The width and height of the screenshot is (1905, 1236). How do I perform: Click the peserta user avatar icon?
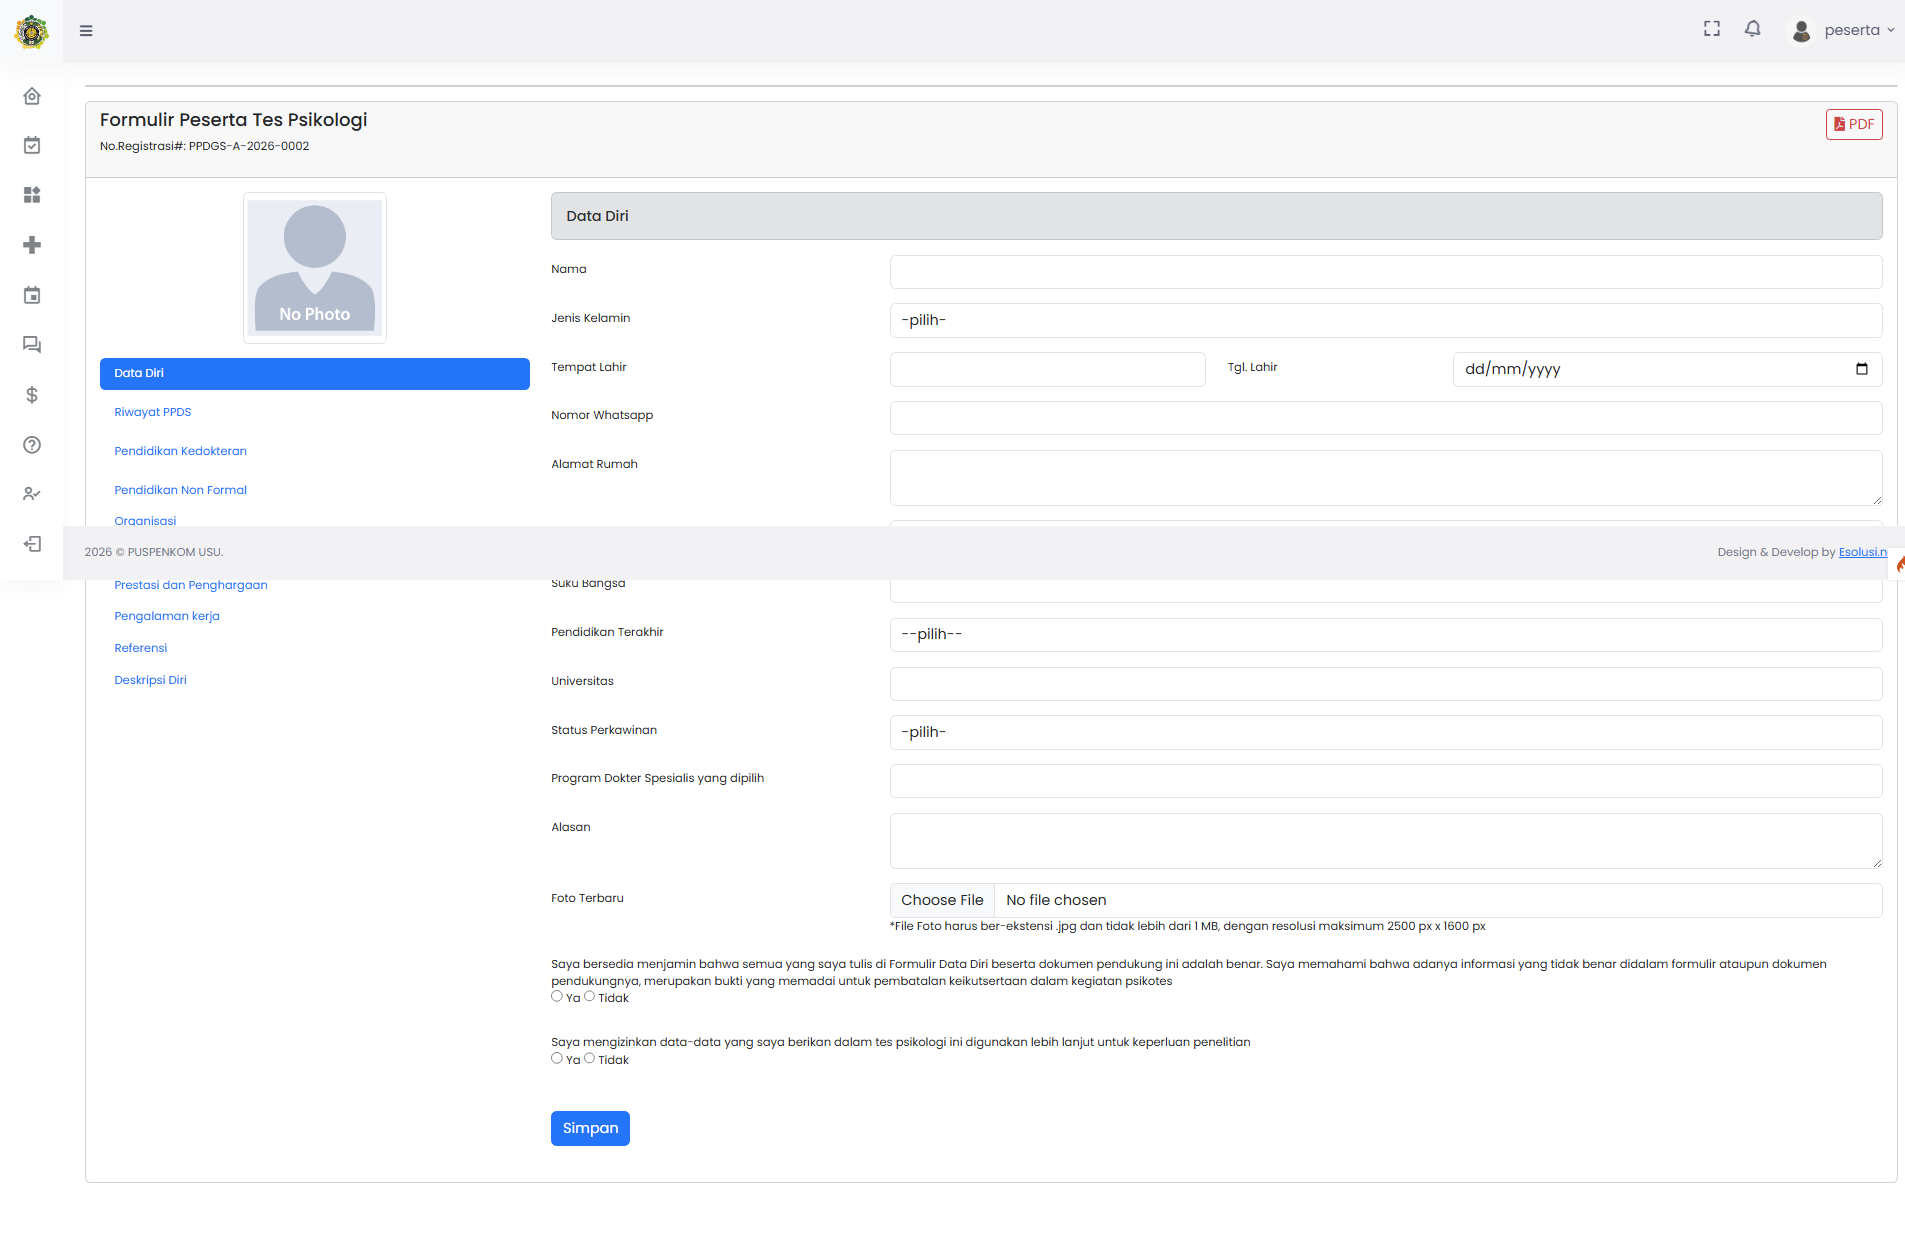point(1801,31)
